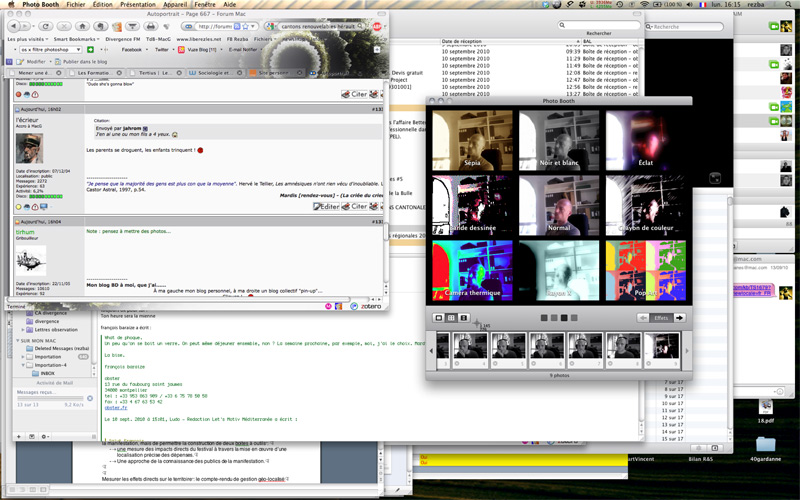
Task: Open Smart Bookmarks dropdown
Action: pyautogui.click(x=77, y=39)
